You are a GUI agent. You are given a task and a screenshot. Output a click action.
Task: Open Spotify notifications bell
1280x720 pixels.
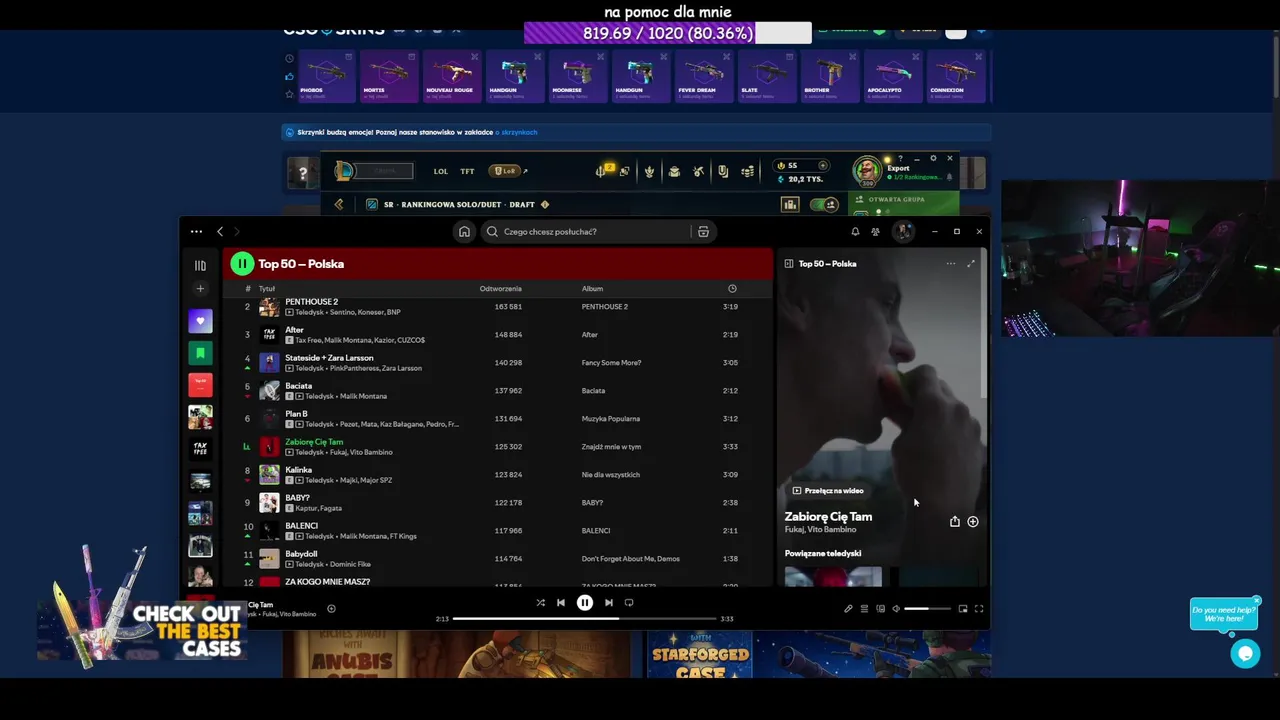[855, 232]
